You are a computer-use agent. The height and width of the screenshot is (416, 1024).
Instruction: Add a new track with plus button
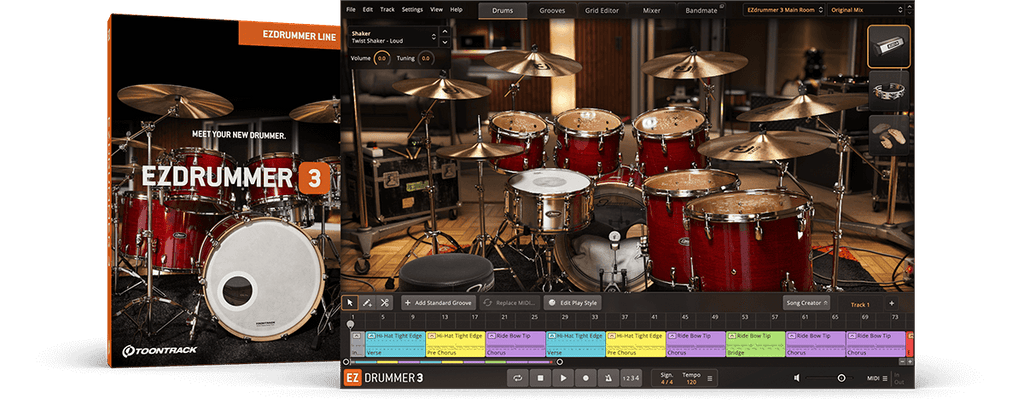pyautogui.click(x=891, y=303)
